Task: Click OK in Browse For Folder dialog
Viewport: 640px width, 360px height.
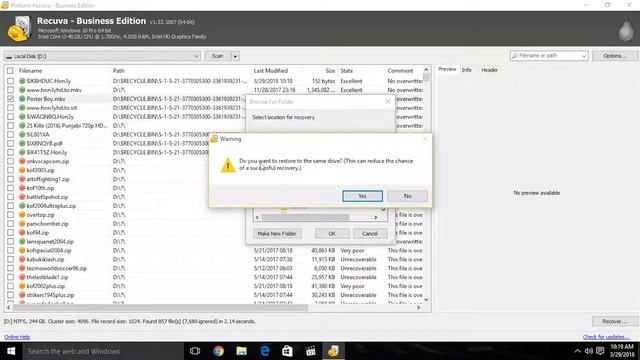Action: point(332,233)
